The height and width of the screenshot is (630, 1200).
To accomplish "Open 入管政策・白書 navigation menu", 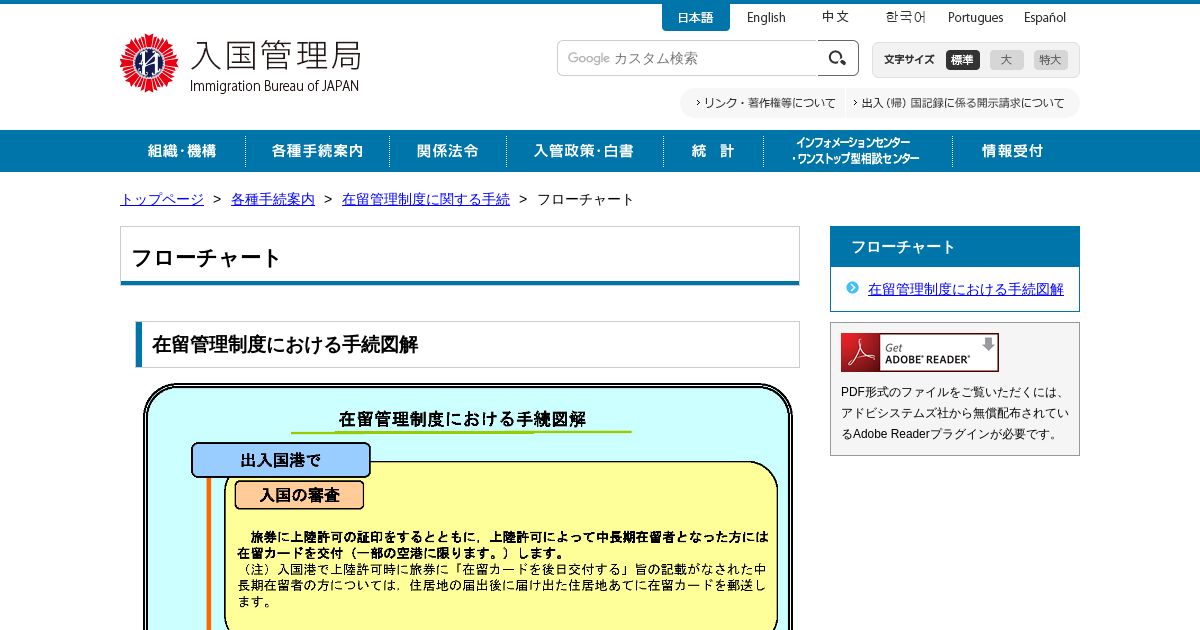I will (584, 151).
